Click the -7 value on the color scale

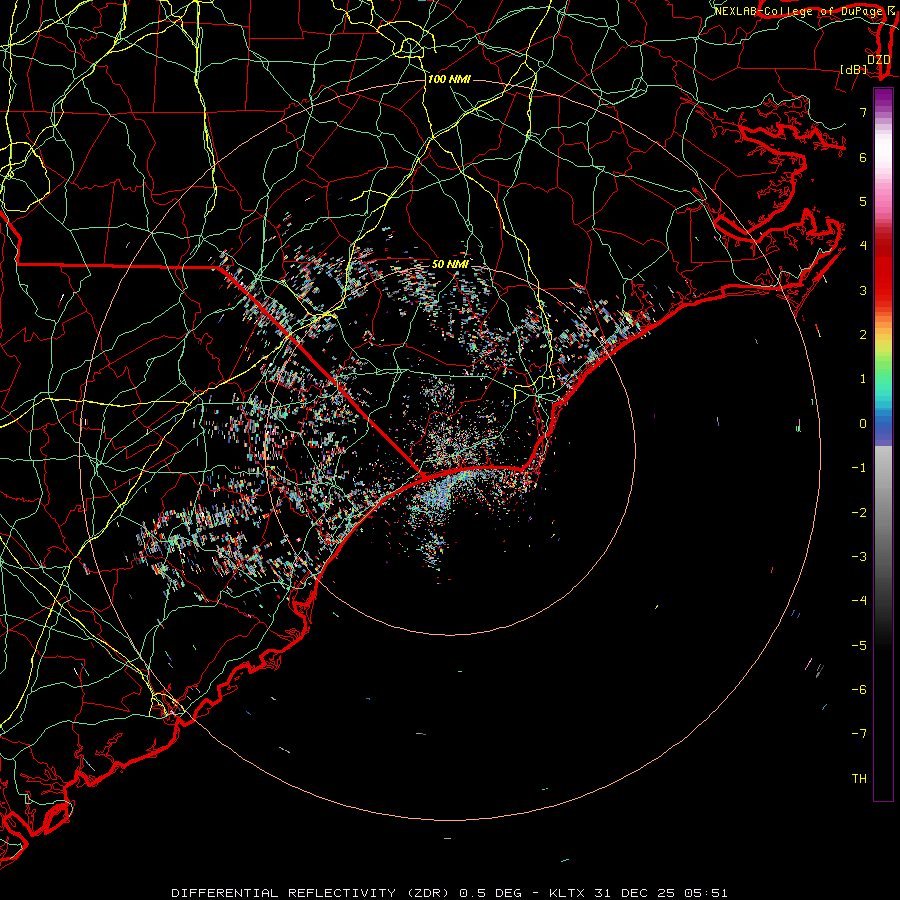coord(859,733)
